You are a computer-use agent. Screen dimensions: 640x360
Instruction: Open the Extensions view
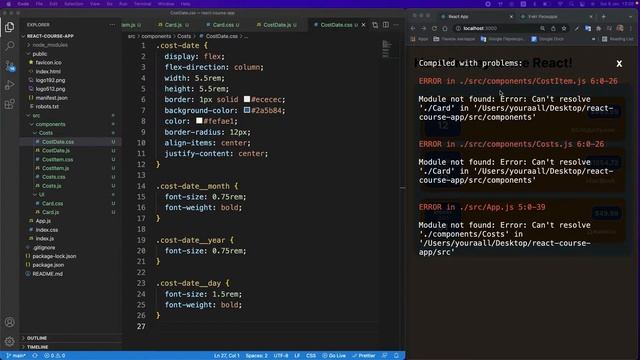click(x=9, y=104)
